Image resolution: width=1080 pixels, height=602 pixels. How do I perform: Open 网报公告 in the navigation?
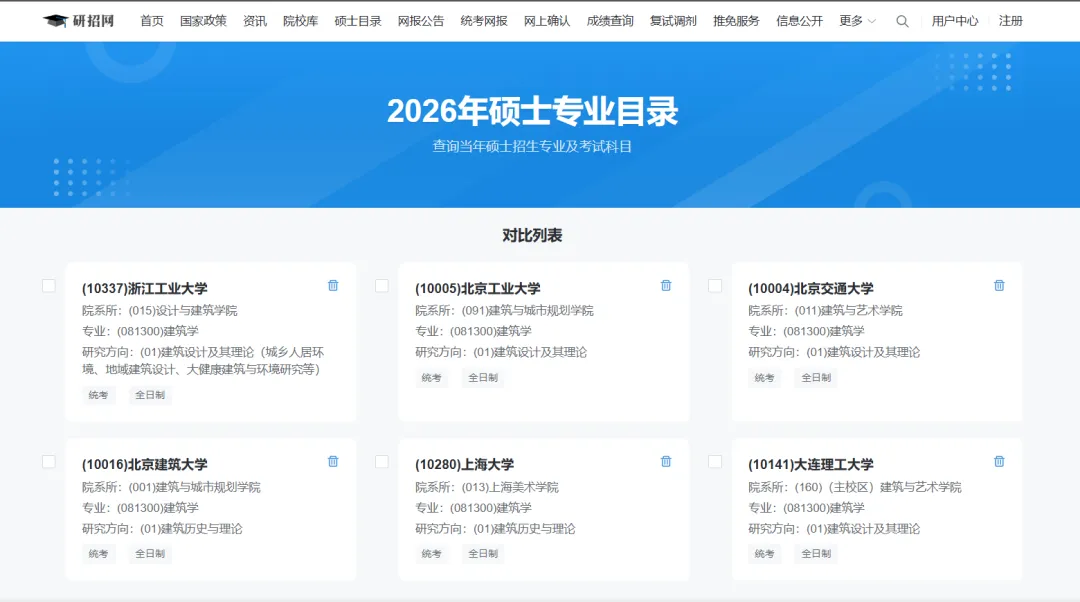pos(421,21)
